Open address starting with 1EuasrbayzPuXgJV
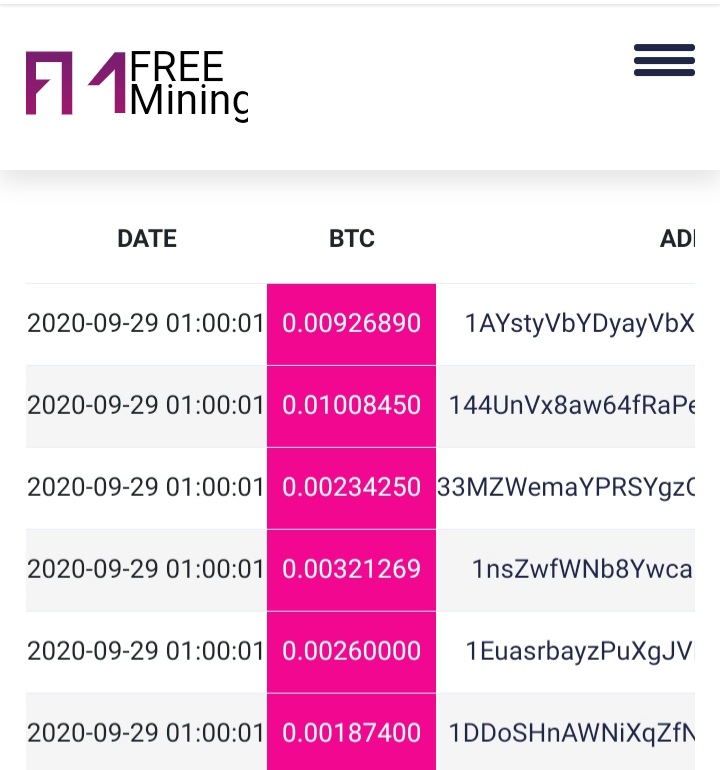Screen dimensions: 720x770 tap(580, 652)
